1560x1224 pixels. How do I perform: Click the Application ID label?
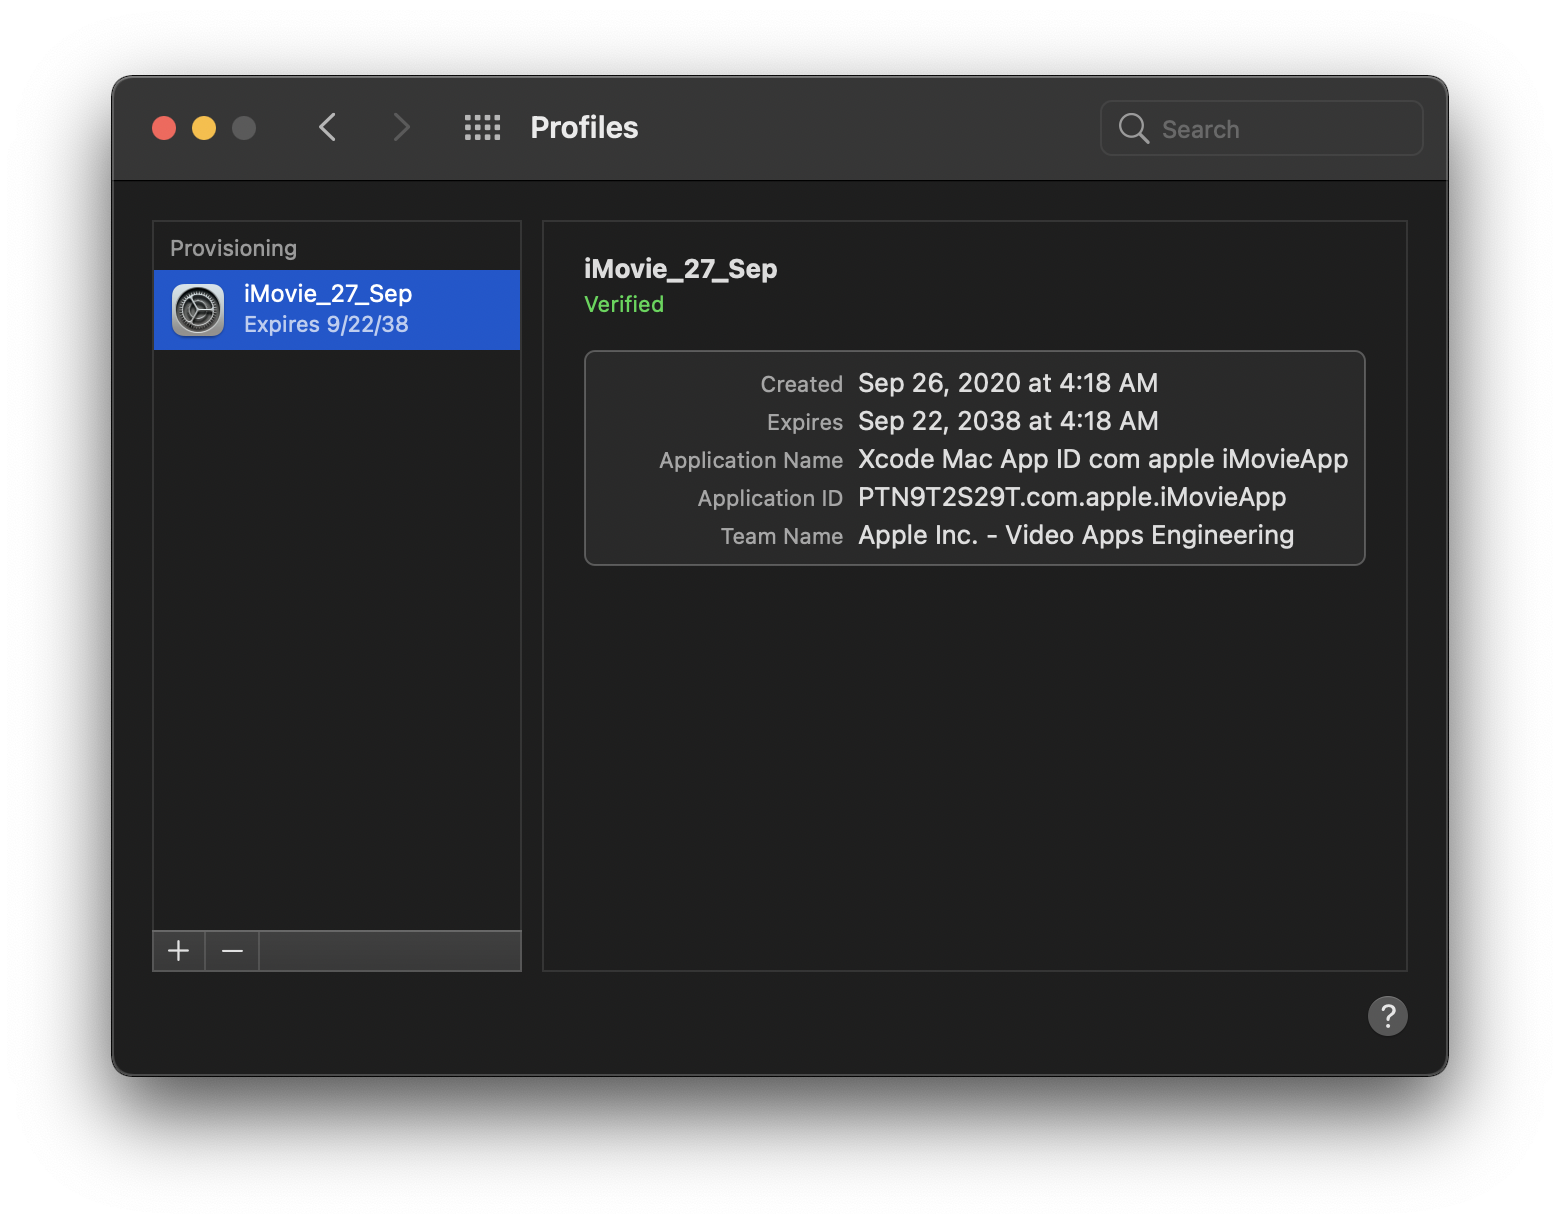click(x=770, y=498)
